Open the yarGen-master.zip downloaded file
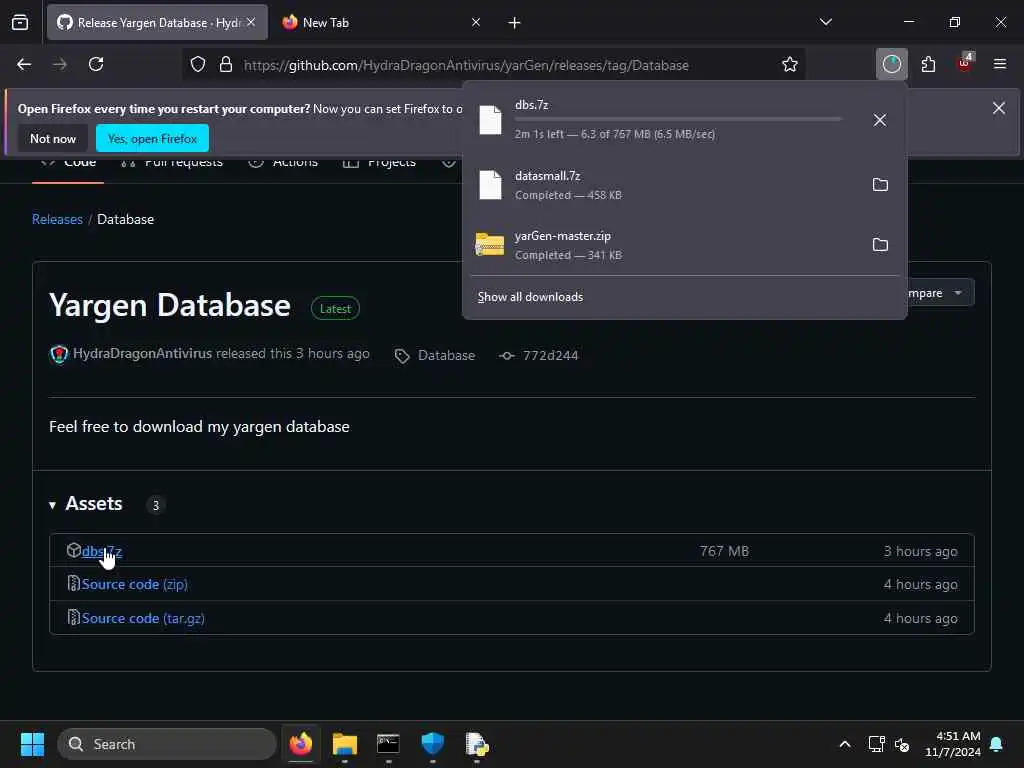The image size is (1024, 768). click(663, 245)
